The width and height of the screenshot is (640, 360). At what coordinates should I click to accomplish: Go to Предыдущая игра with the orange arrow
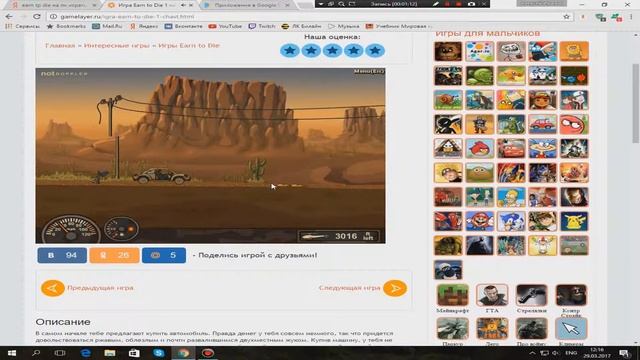[53, 288]
